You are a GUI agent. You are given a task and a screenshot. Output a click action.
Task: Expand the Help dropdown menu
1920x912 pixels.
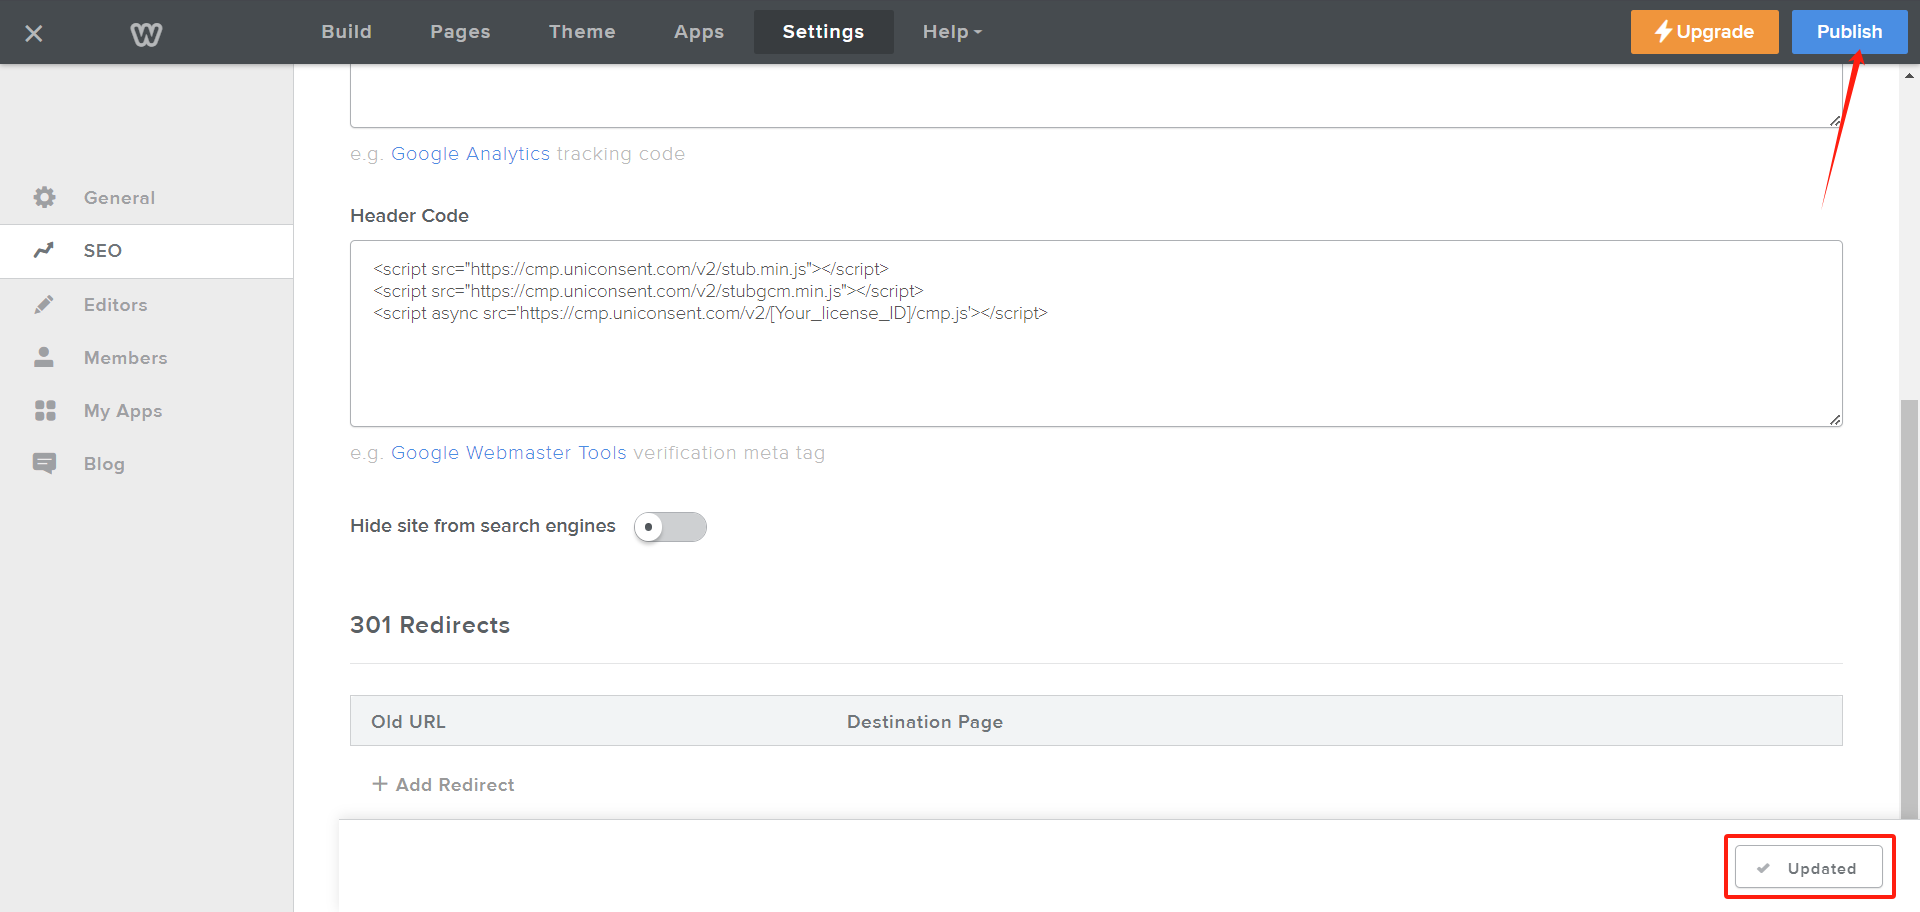952,32
